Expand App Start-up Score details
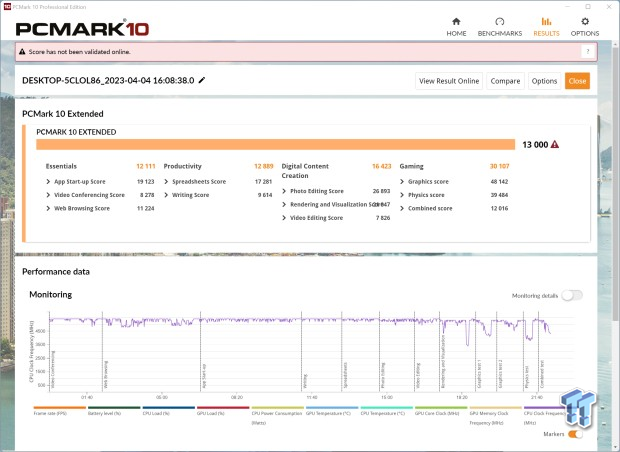 pyautogui.click(x=48, y=182)
